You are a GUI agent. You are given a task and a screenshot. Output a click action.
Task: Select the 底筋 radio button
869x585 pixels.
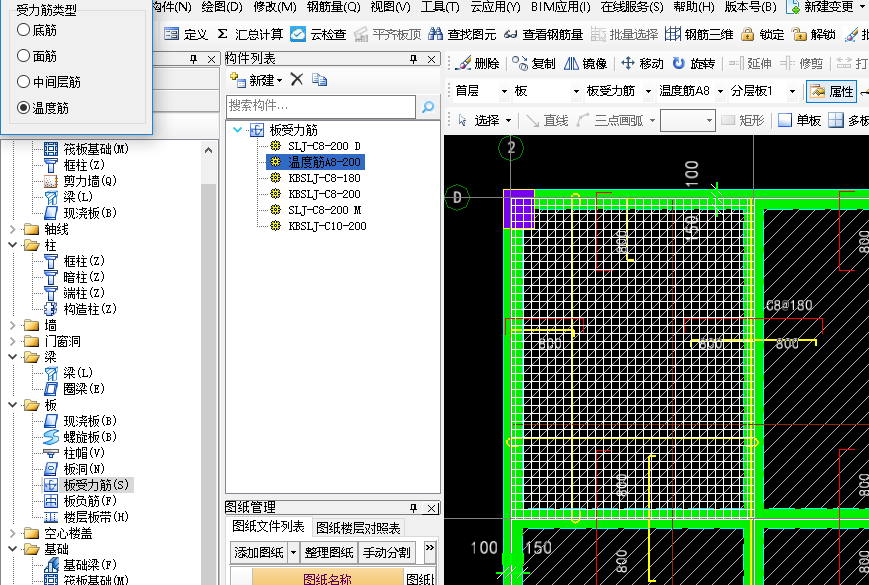(23, 30)
